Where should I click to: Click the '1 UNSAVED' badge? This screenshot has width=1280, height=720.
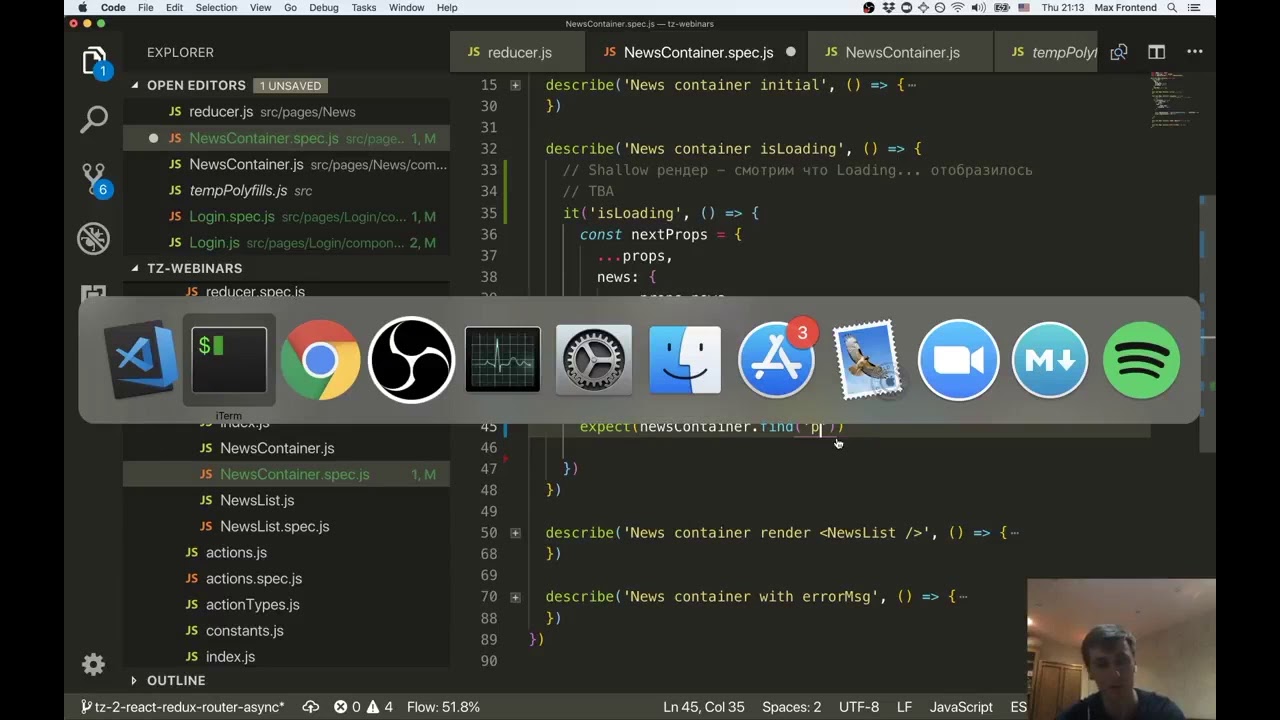(x=291, y=86)
